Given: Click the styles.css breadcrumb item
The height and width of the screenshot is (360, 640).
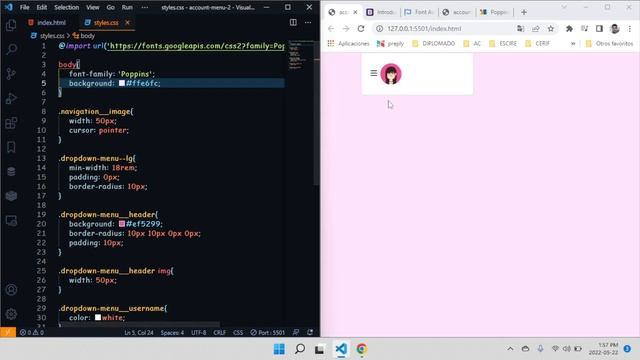Looking at the screenshot, I should click(48, 36).
